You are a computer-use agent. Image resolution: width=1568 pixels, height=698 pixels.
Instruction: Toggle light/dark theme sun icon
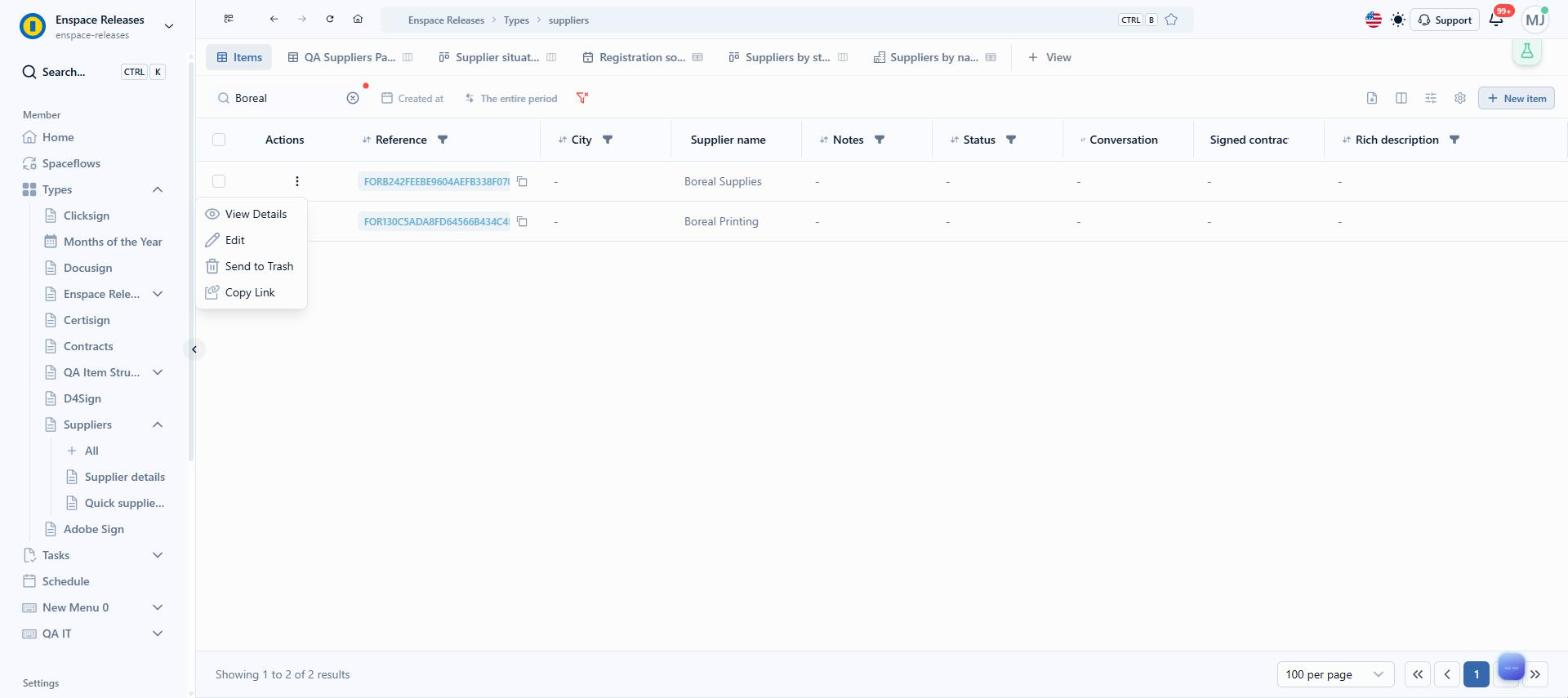pyautogui.click(x=1398, y=20)
